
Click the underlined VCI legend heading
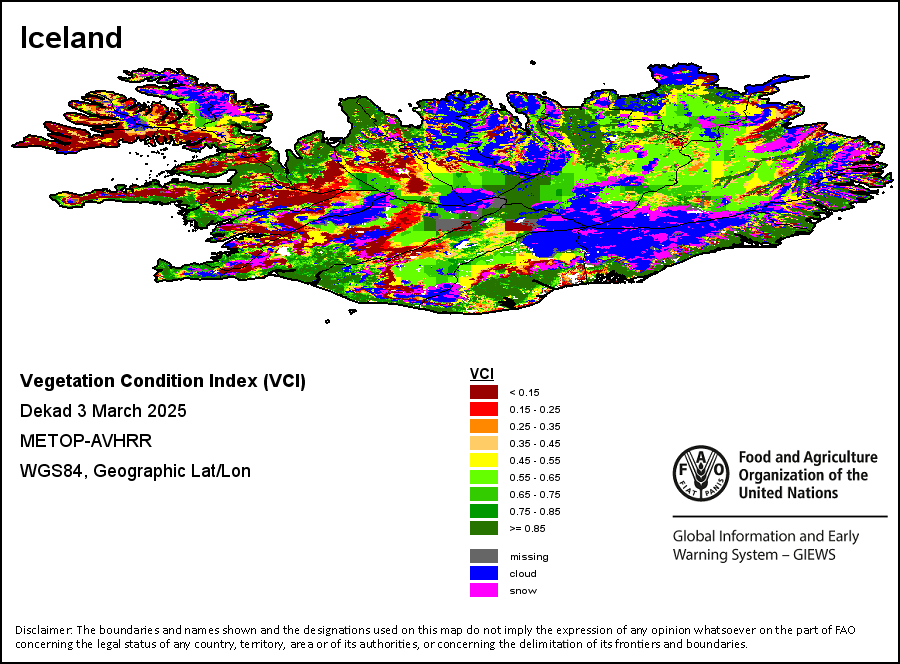pyautogui.click(x=482, y=374)
